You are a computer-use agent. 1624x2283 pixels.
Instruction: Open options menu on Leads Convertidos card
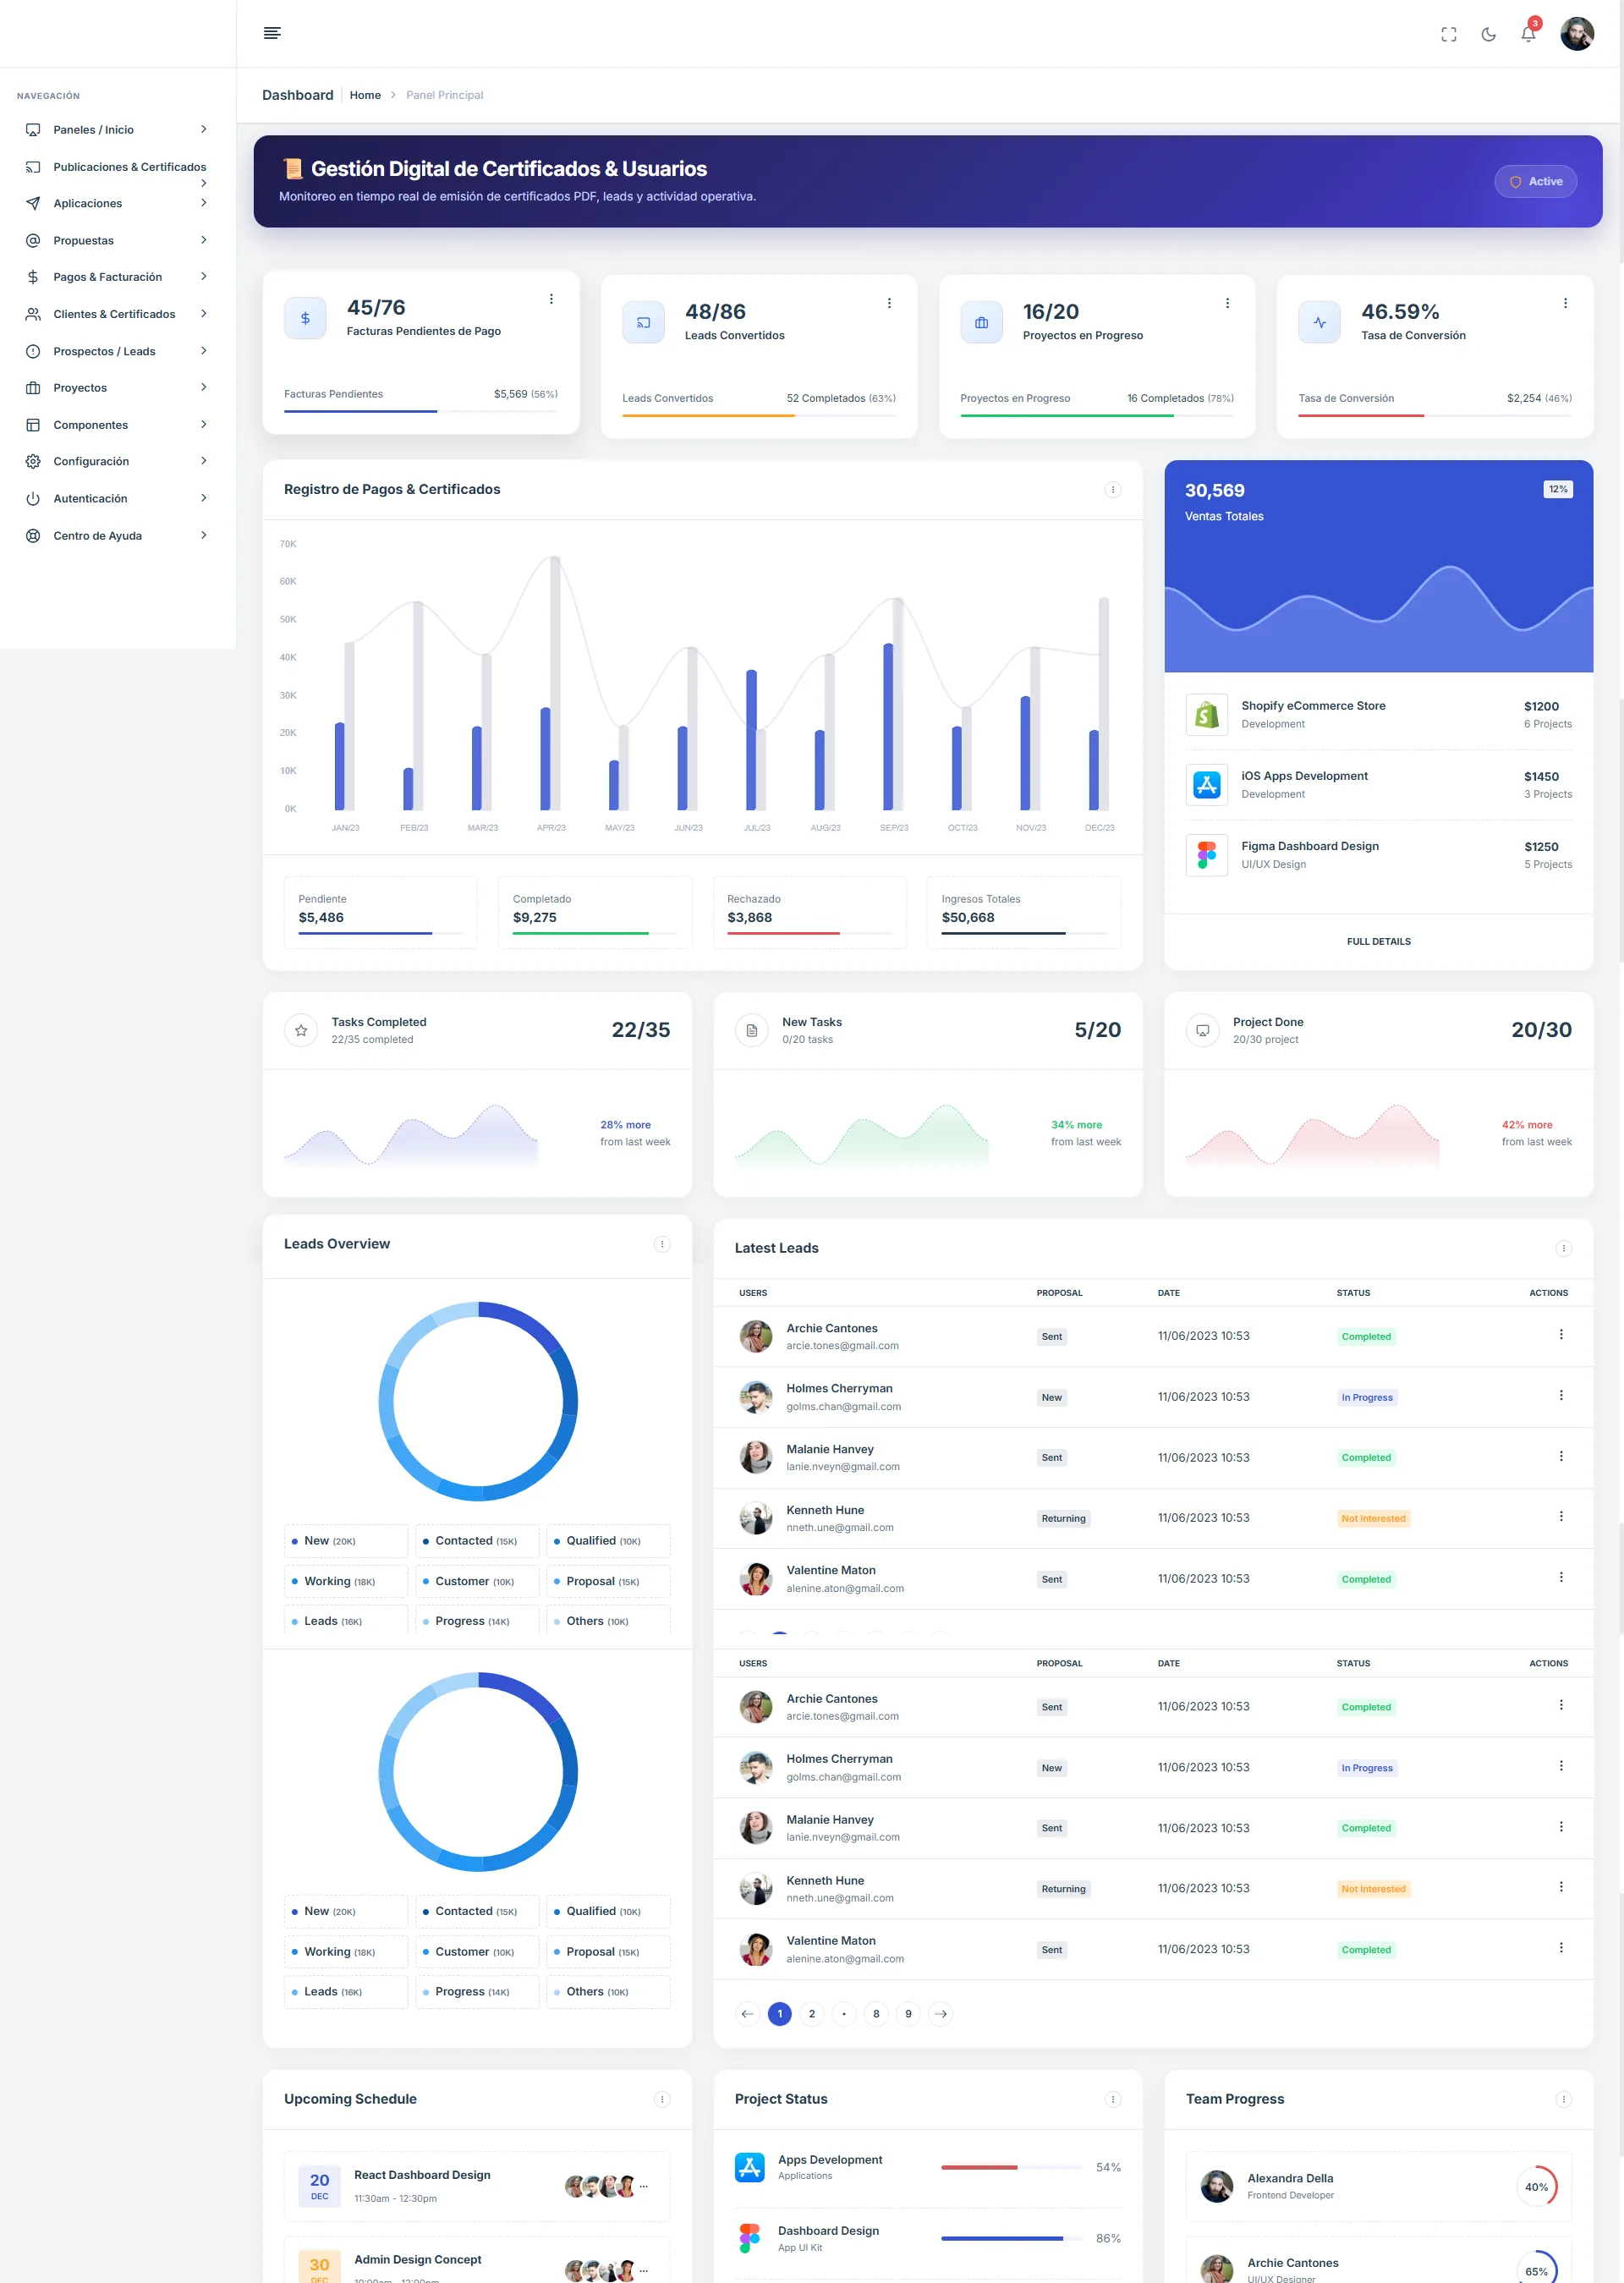click(x=889, y=303)
